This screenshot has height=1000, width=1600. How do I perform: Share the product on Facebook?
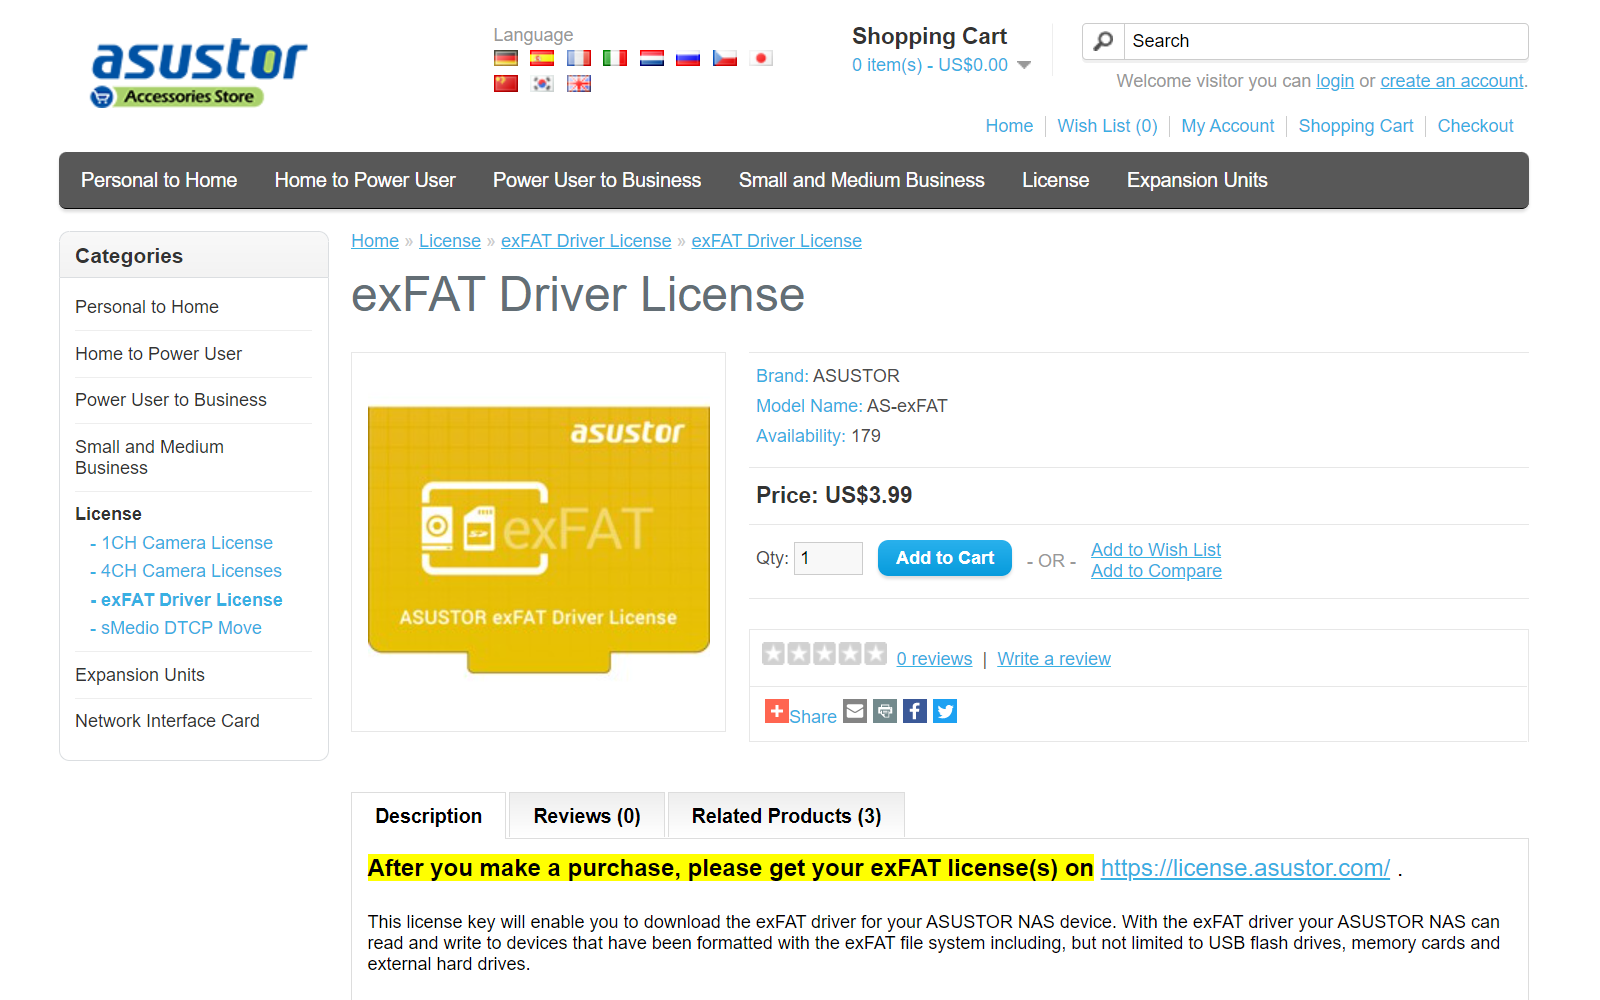915,711
